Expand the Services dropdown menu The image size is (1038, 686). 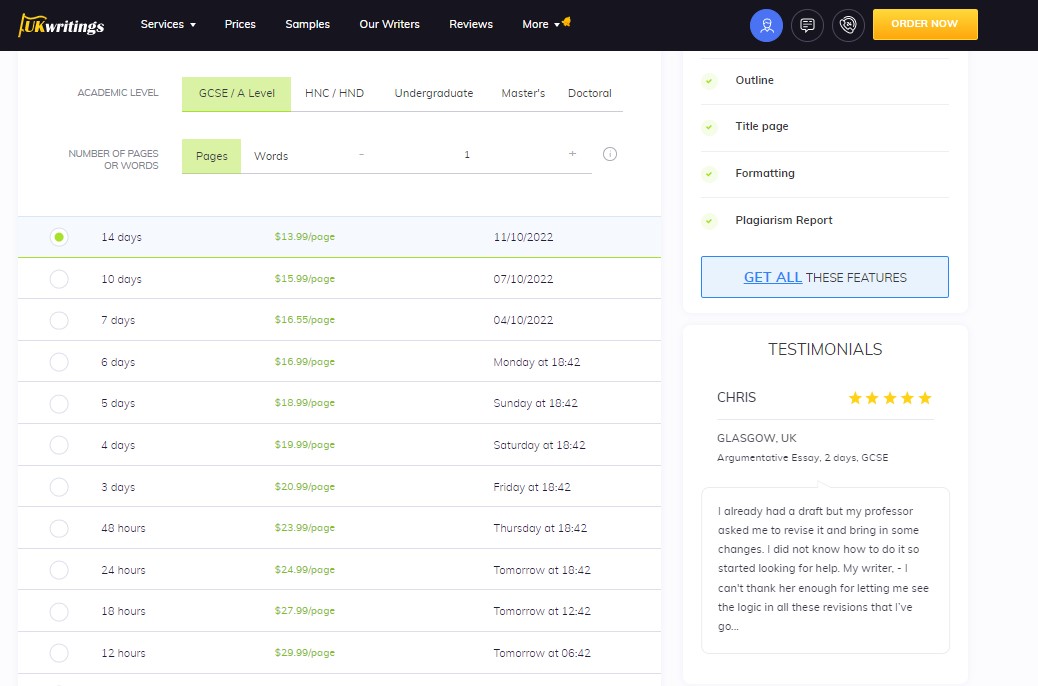[168, 24]
